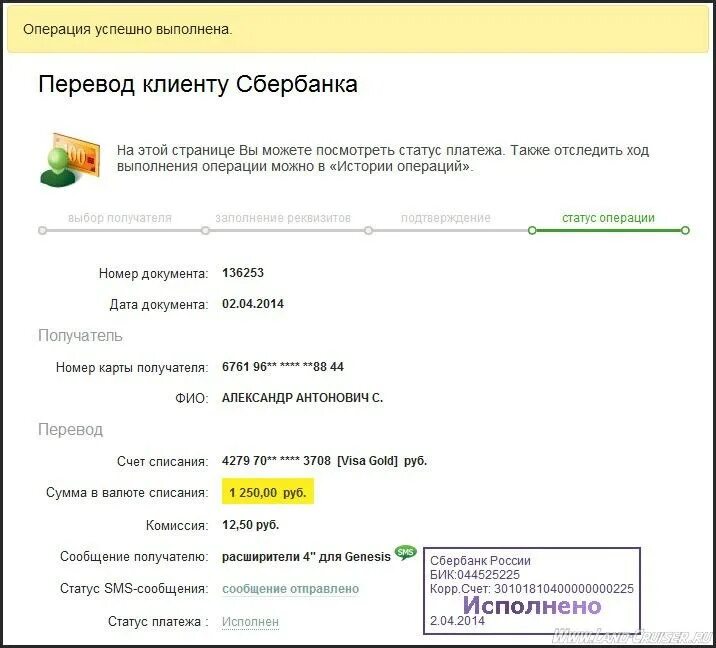The width and height of the screenshot is (716, 648).
Task: Click the highlighted amount 1 250,00 руб.
Action: 268,491
